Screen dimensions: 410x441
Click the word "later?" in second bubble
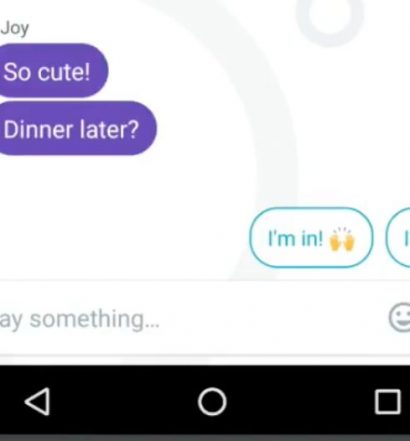pyautogui.click(x=109, y=129)
